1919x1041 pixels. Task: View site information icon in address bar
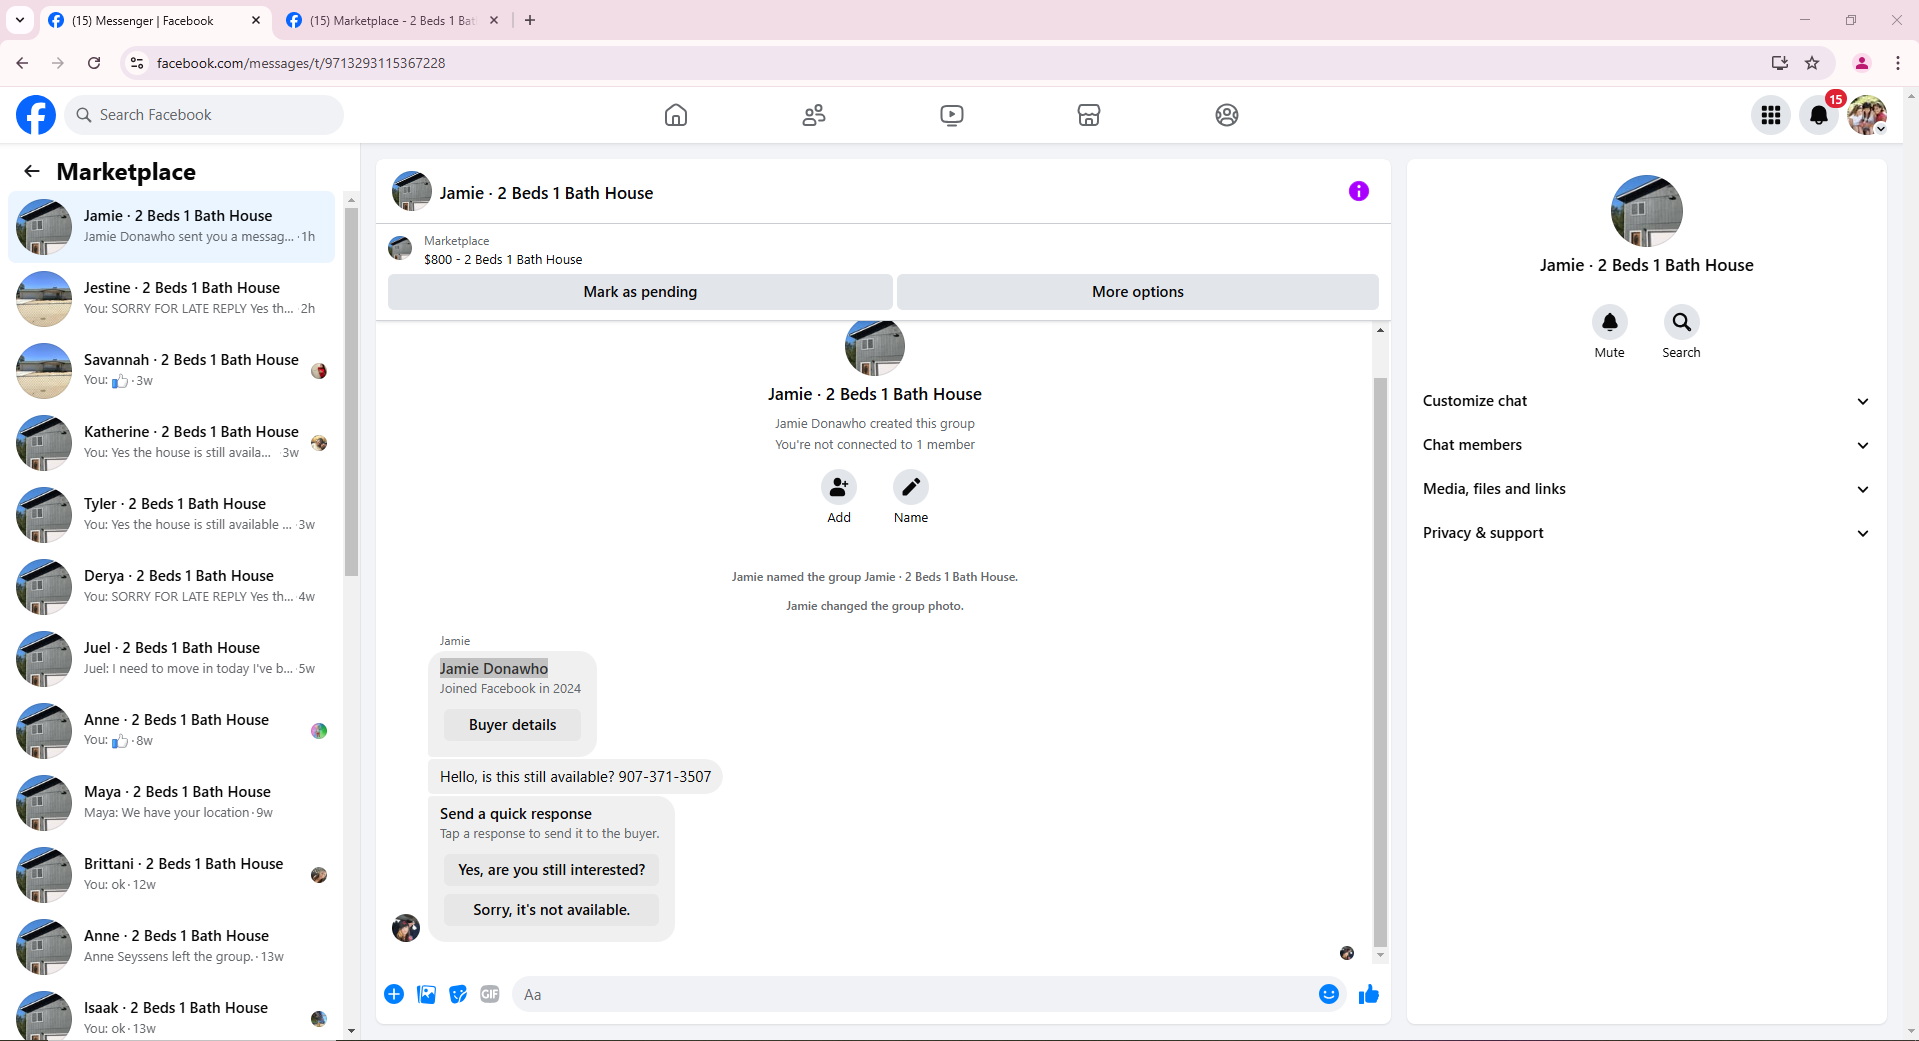tap(137, 63)
